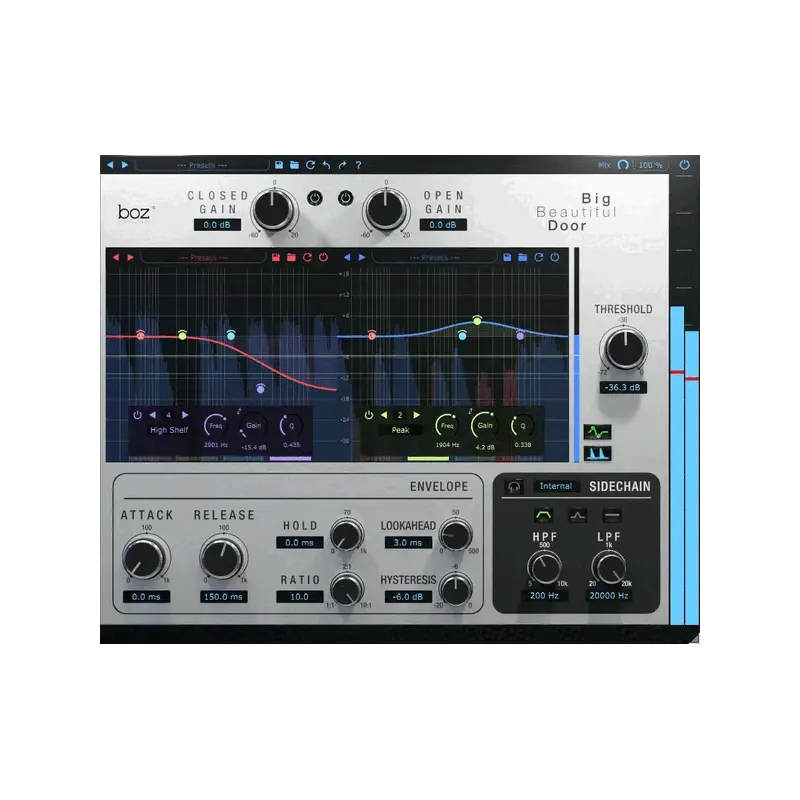Open the red closed EQ preset folder

(x=291, y=257)
